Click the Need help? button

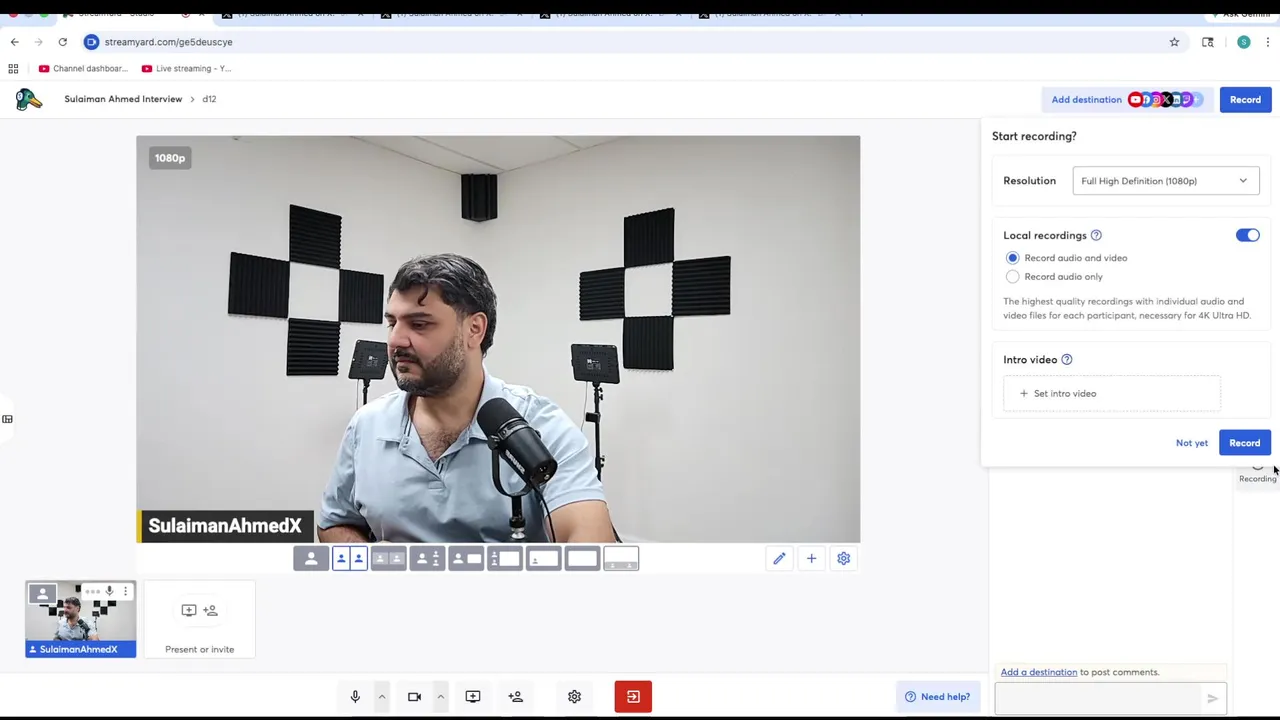pos(937,697)
